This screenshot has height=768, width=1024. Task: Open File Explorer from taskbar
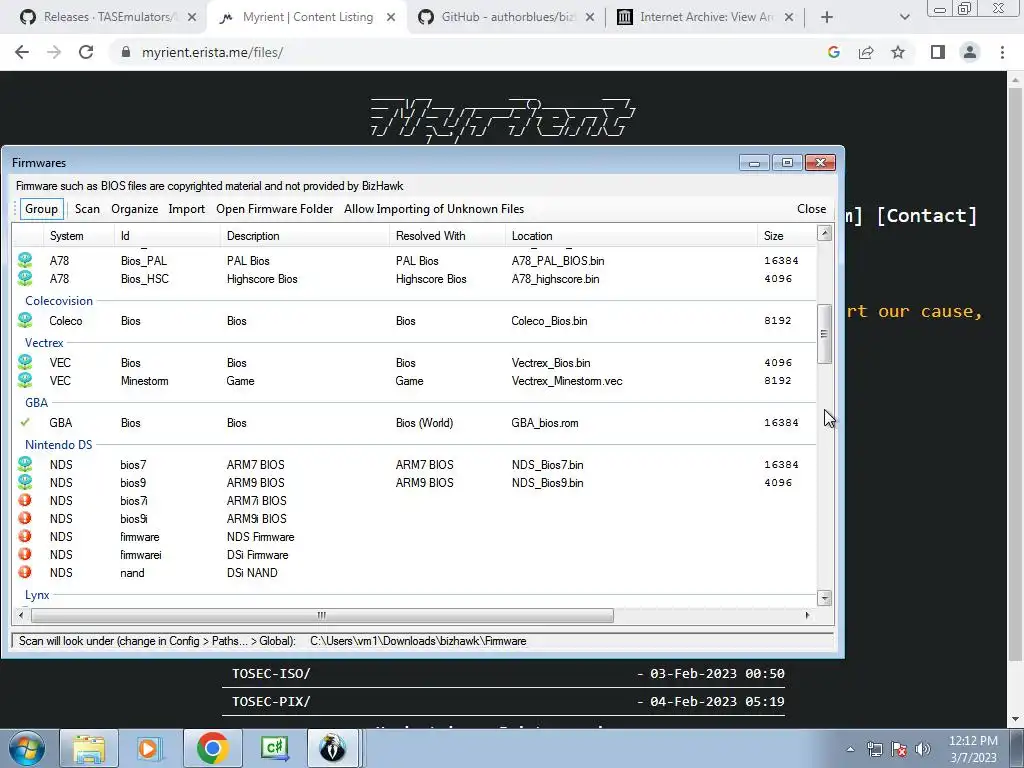point(89,748)
